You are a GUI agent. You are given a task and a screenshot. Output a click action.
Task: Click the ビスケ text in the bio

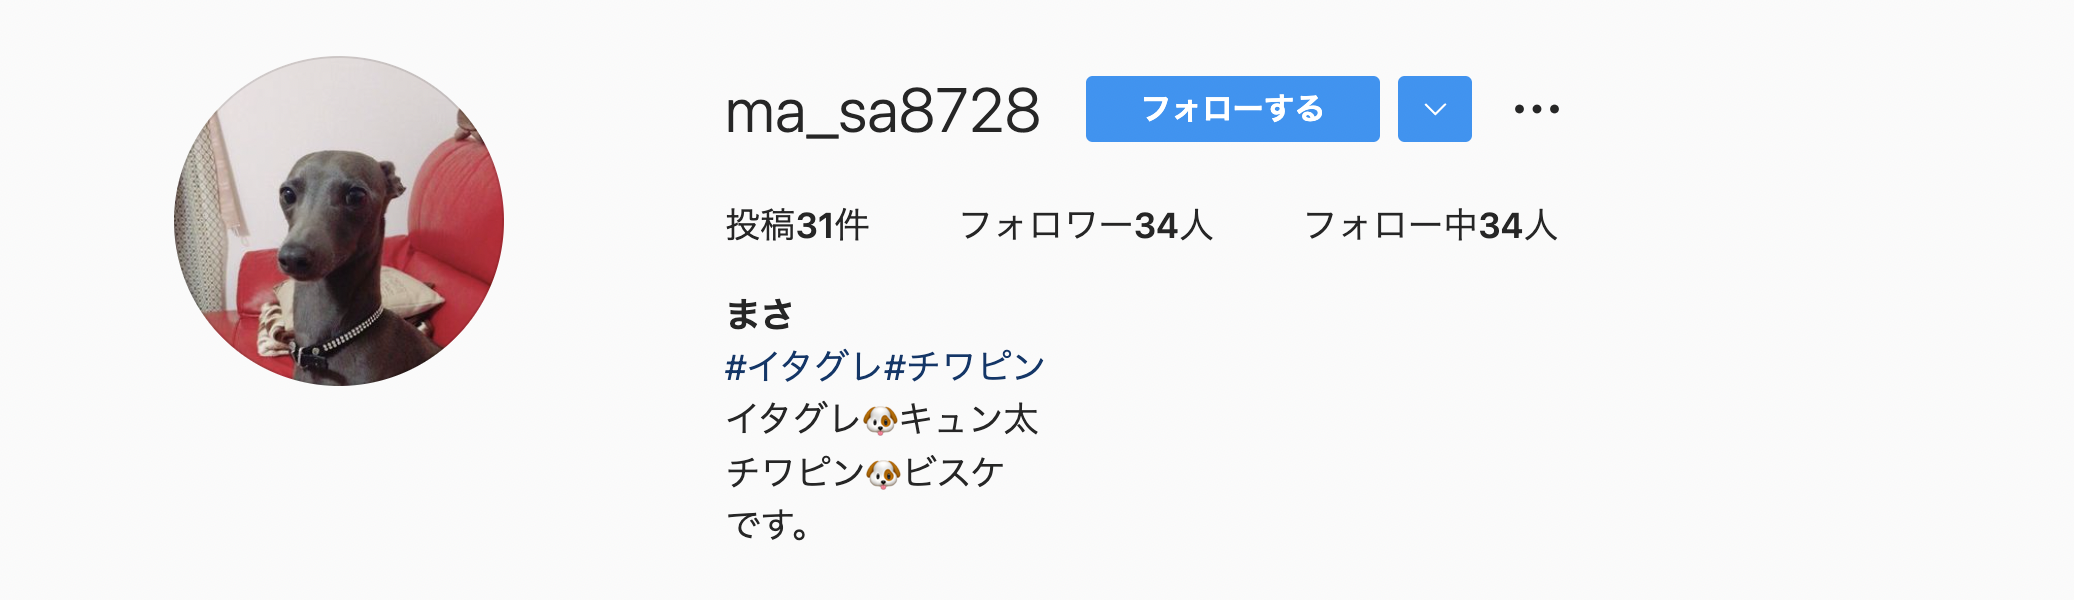point(954,472)
